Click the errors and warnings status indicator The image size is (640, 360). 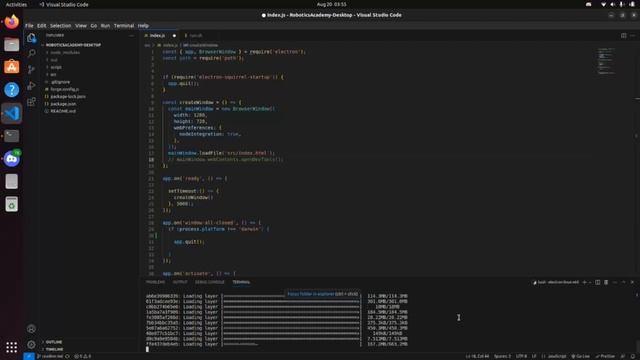point(82,356)
